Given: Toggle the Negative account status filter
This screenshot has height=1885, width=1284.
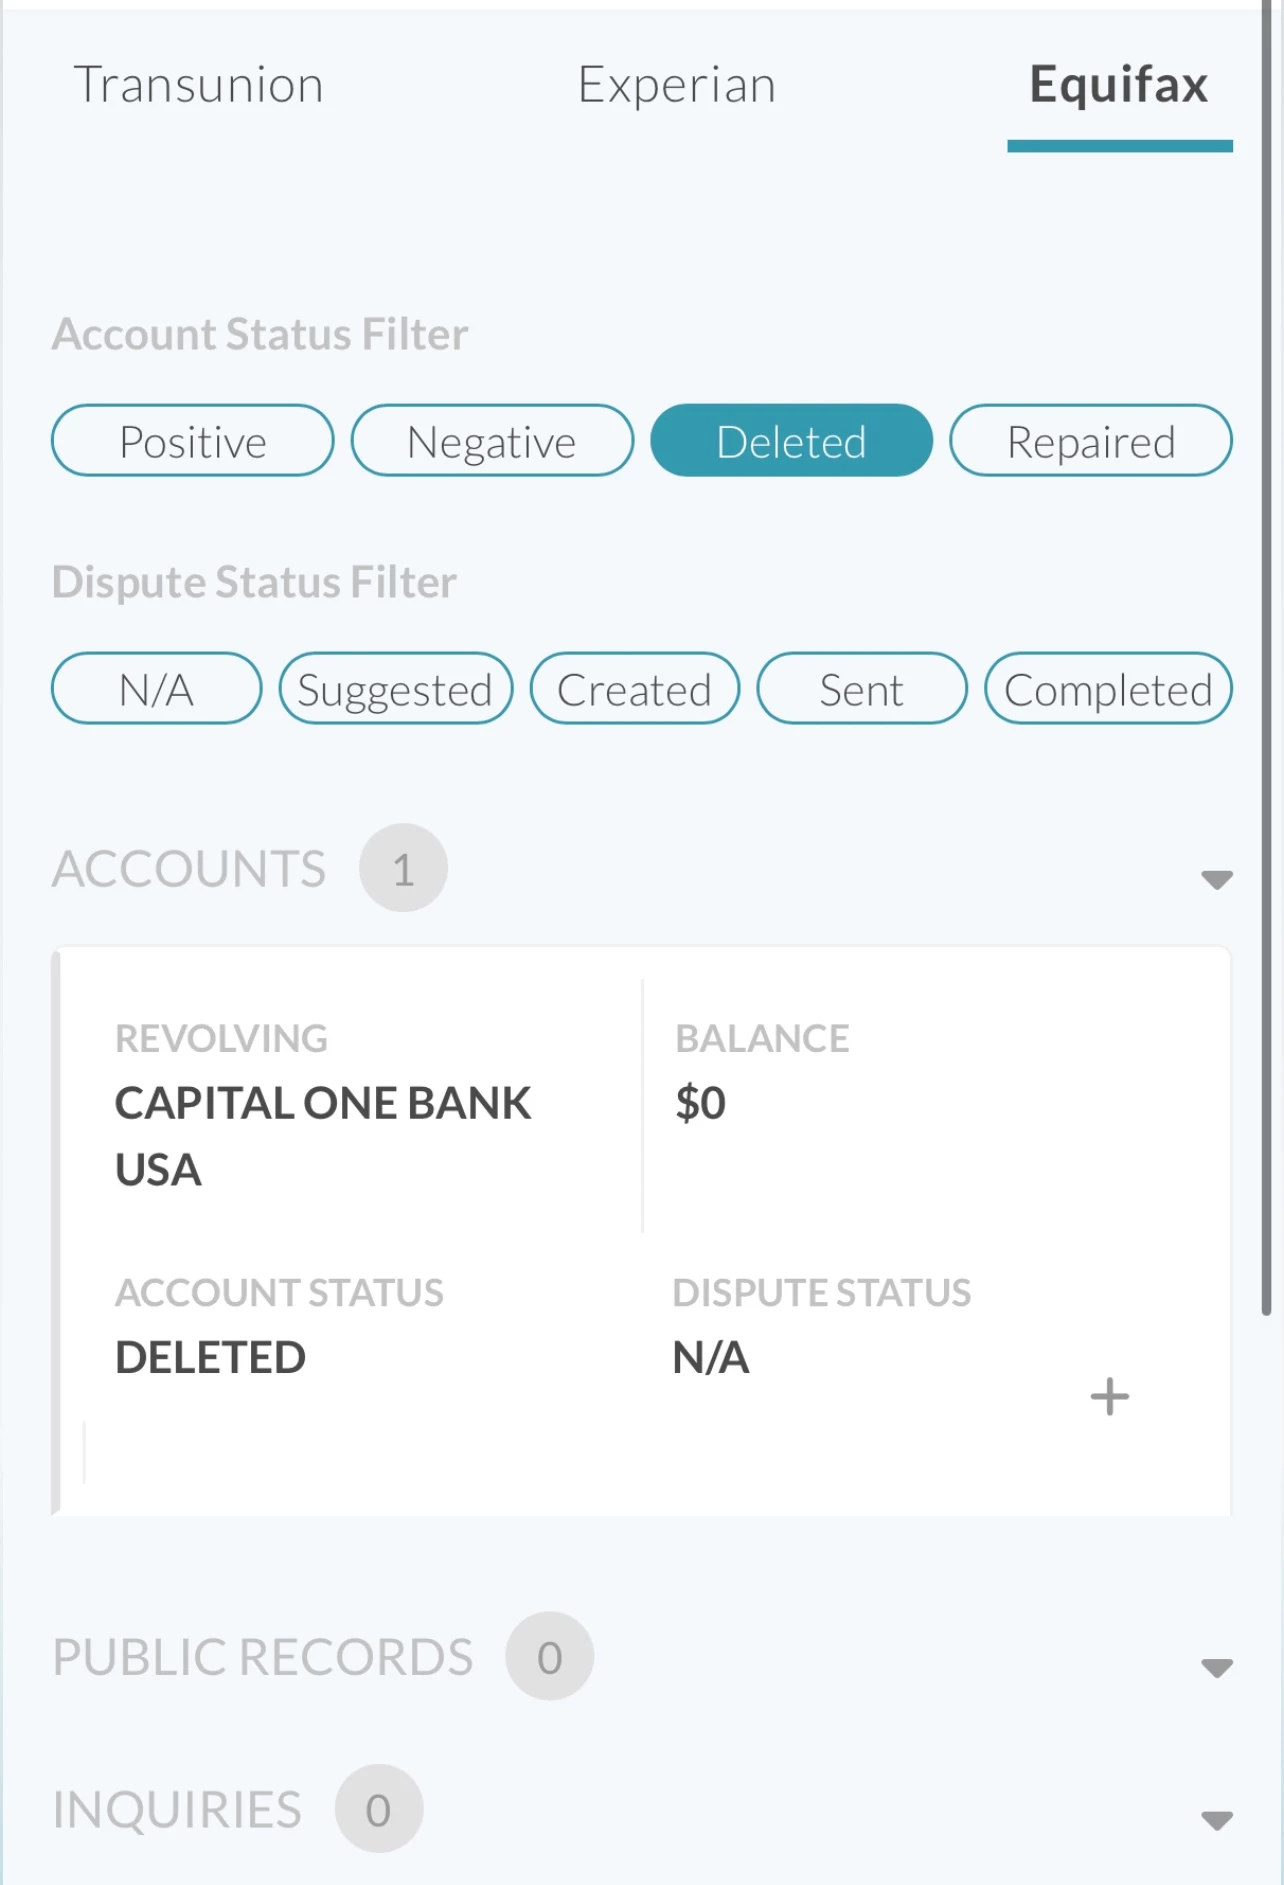Looking at the screenshot, I should pos(492,441).
